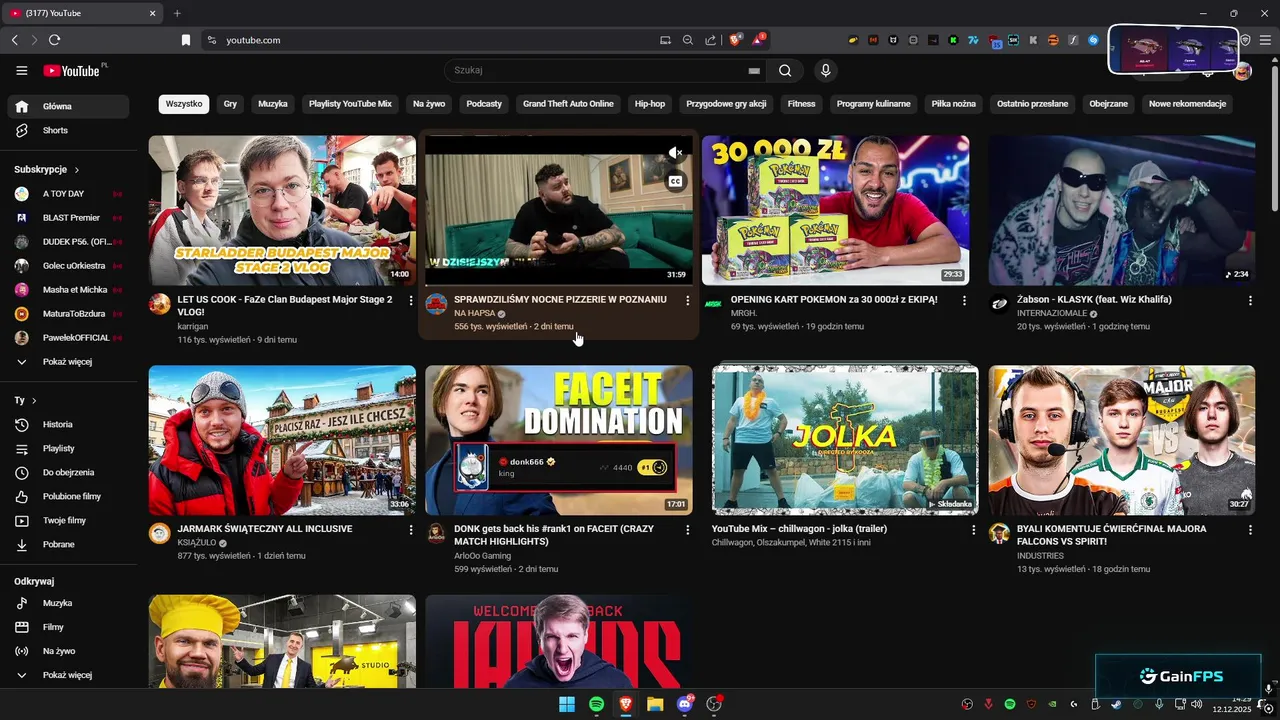The width and height of the screenshot is (1280, 720).
Task: Bookmark this page icon in address bar
Action: click(185, 40)
